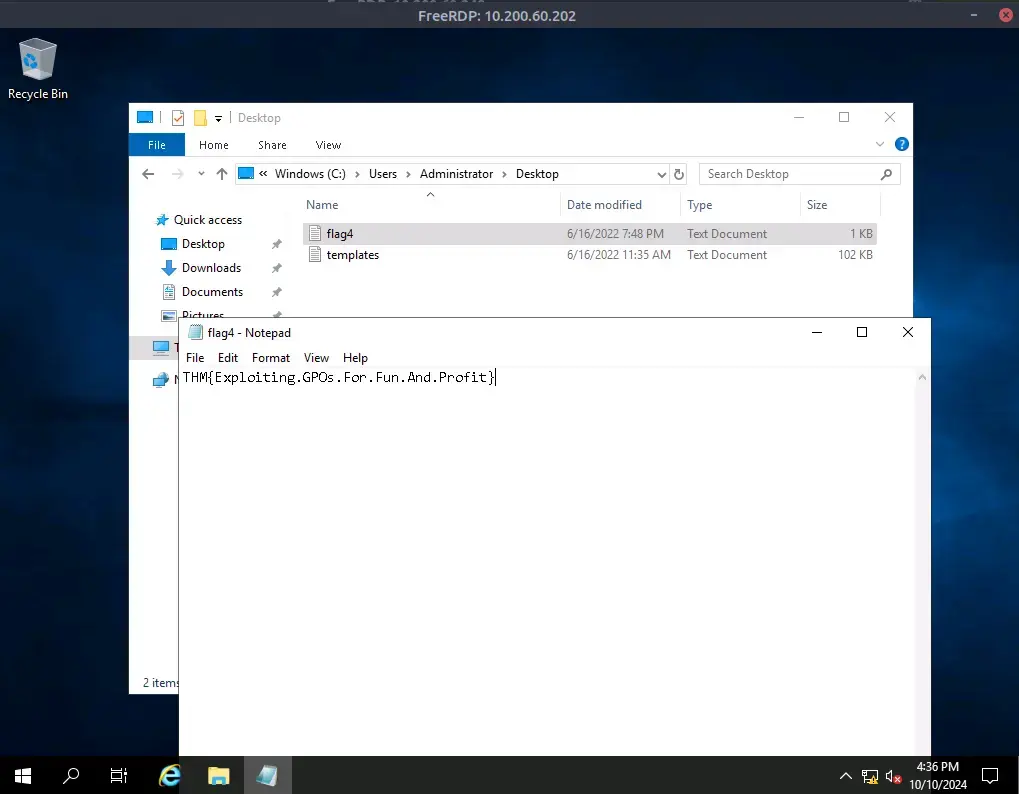Open the Notepad File menu

point(195,358)
